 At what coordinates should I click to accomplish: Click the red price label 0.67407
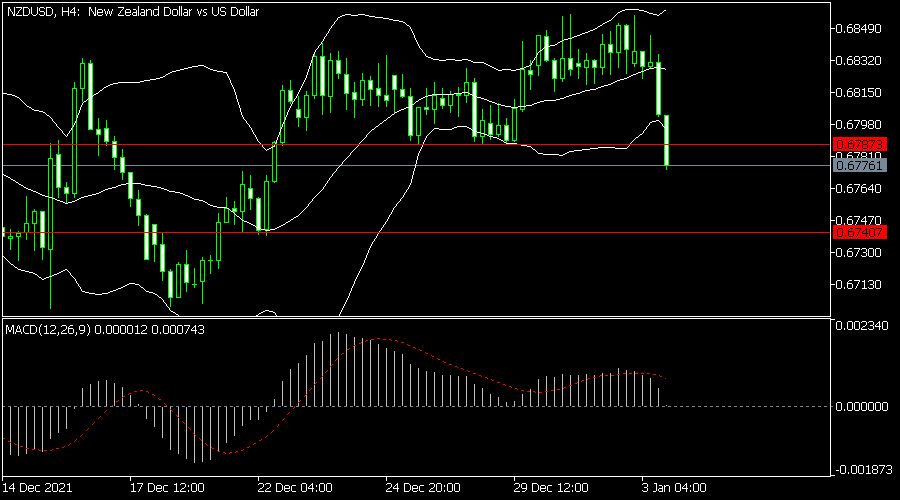click(859, 232)
